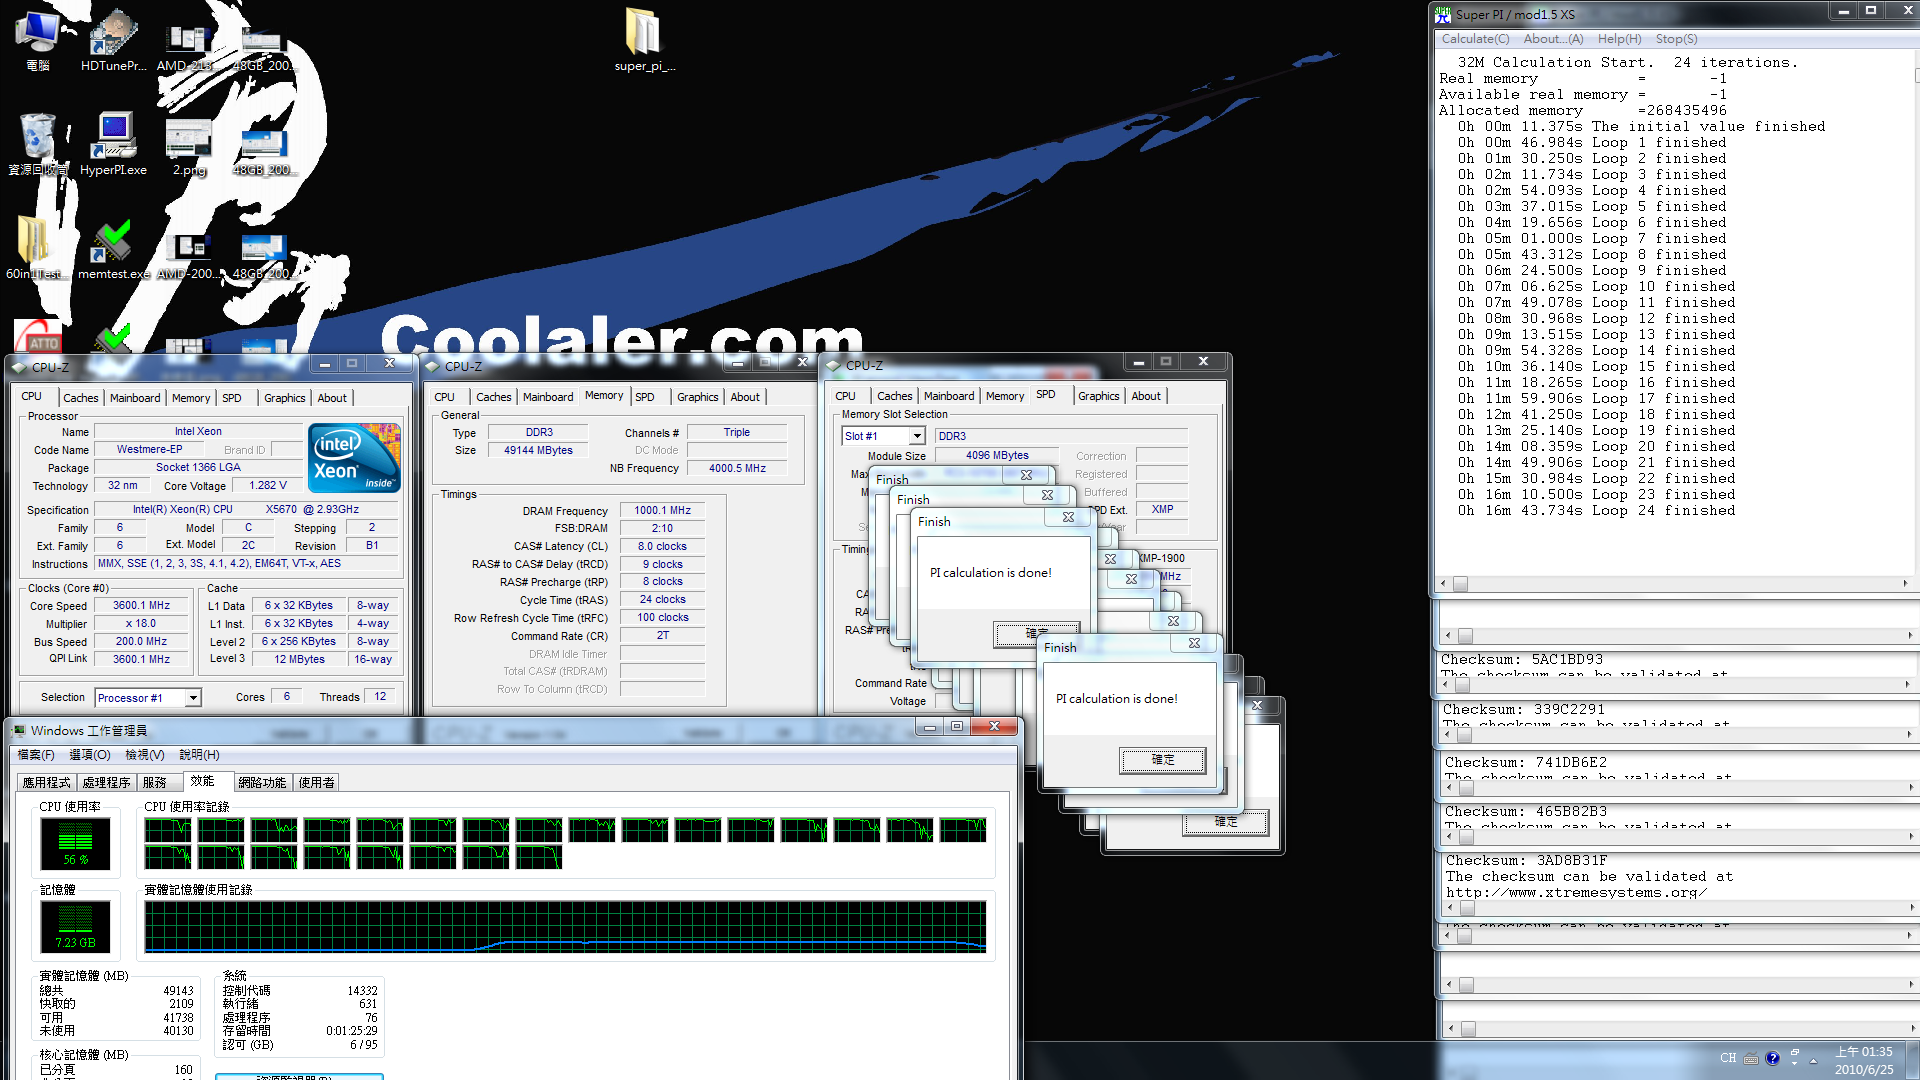
Task: Click 確定 button in rearmost Finish dialog
Action: [x=1226, y=822]
